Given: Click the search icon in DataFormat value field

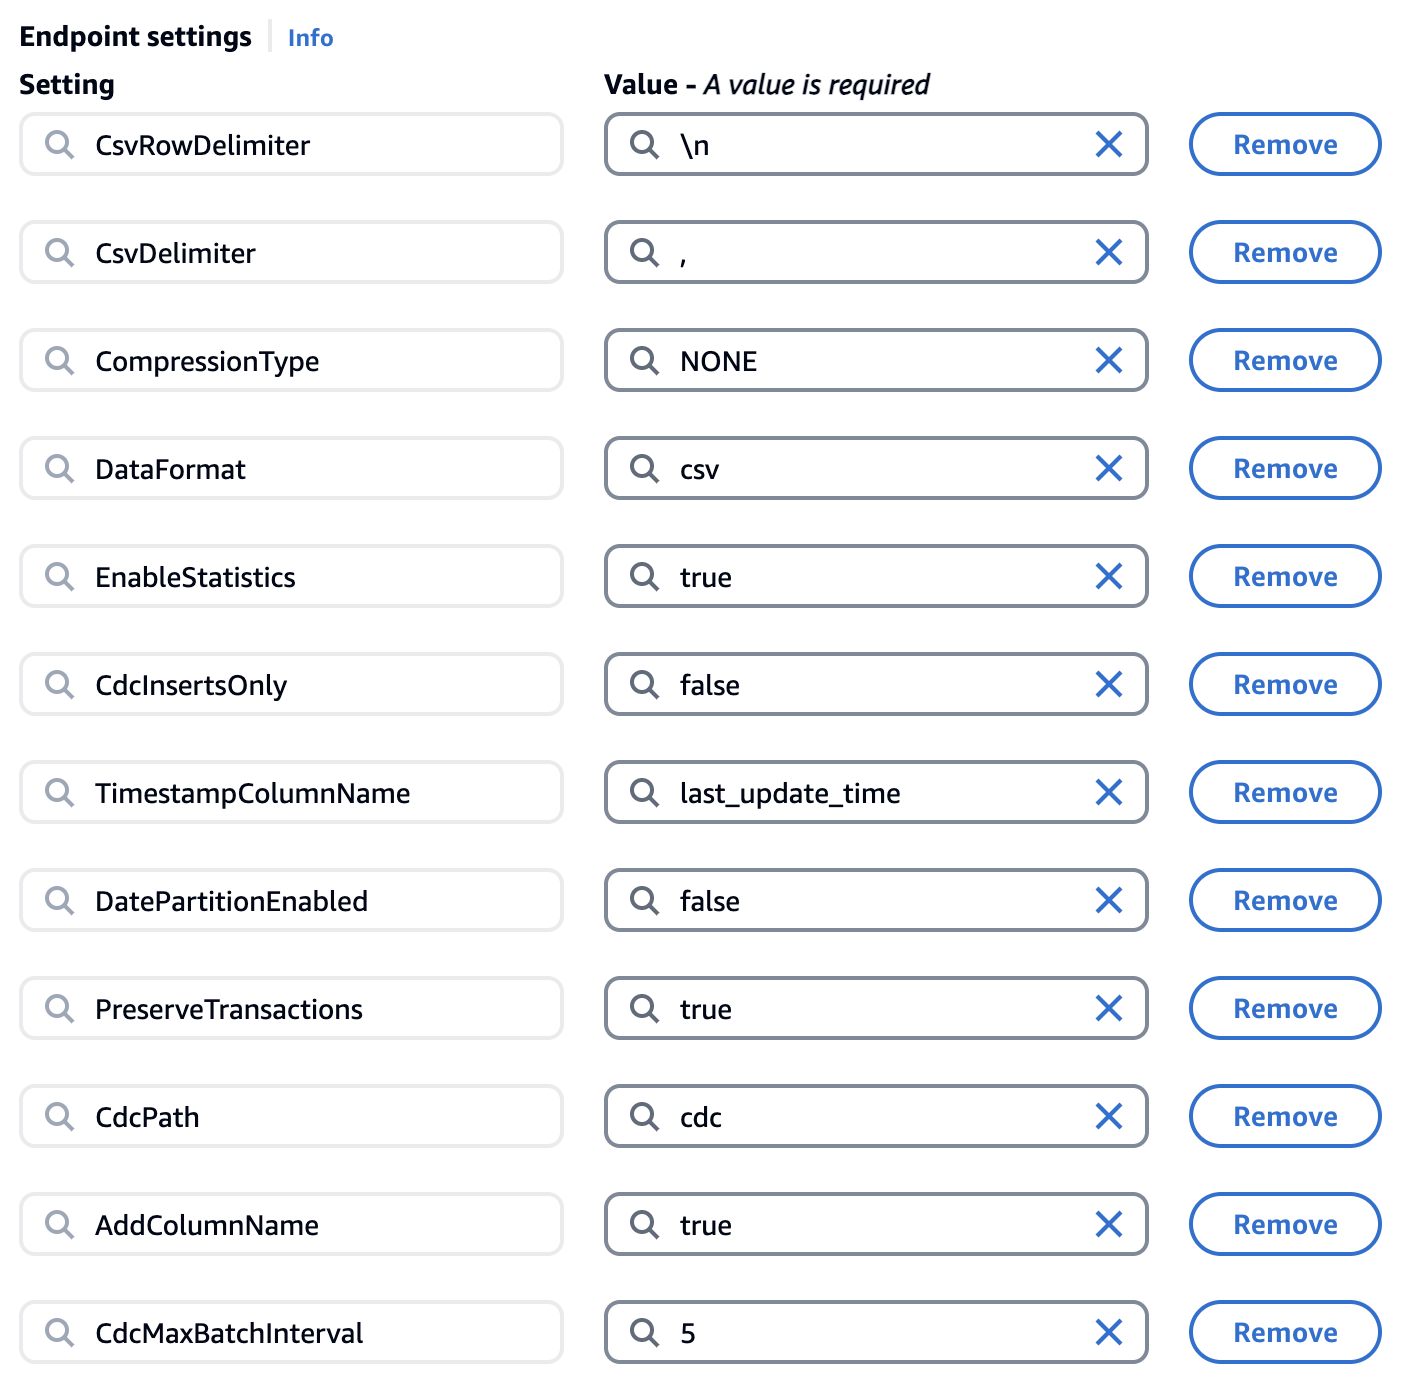Looking at the screenshot, I should click(643, 468).
